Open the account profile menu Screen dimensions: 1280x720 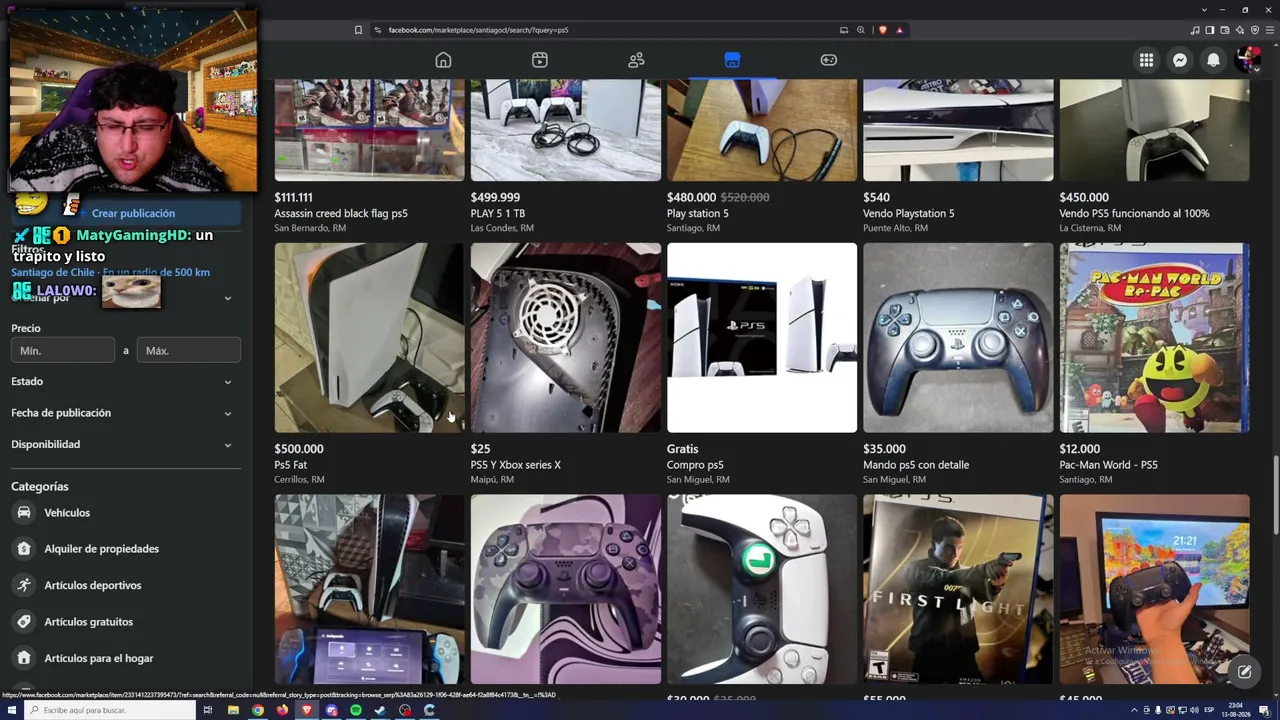(x=1247, y=60)
